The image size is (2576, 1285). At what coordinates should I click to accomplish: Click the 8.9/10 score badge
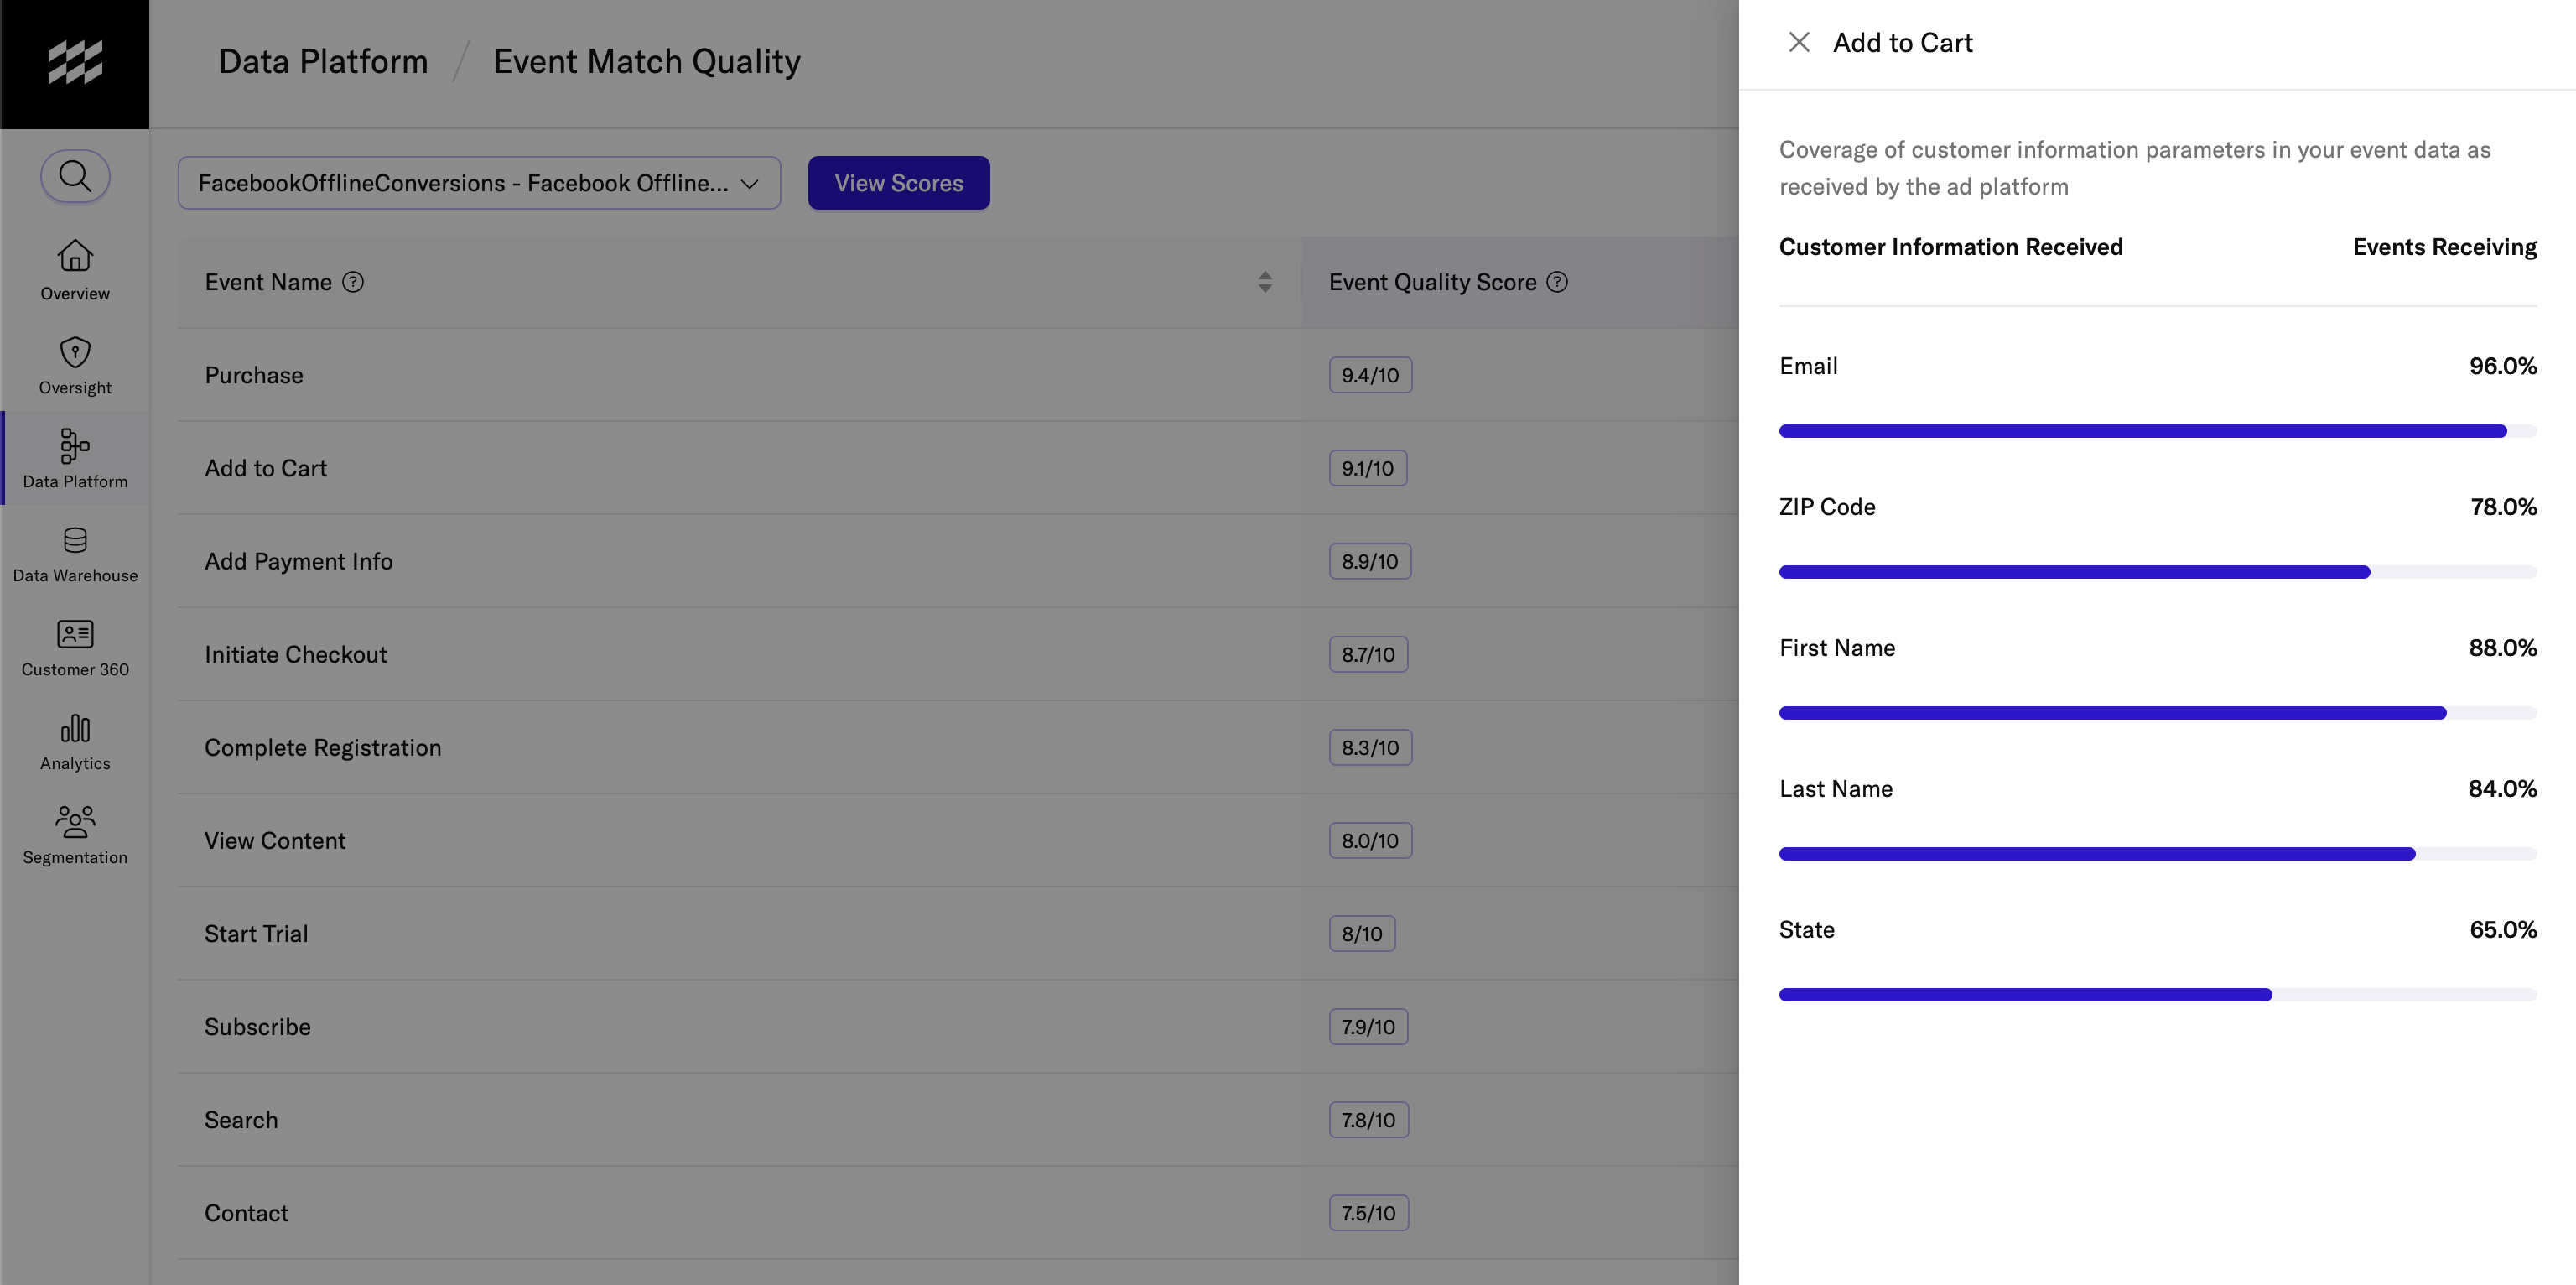(1369, 561)
